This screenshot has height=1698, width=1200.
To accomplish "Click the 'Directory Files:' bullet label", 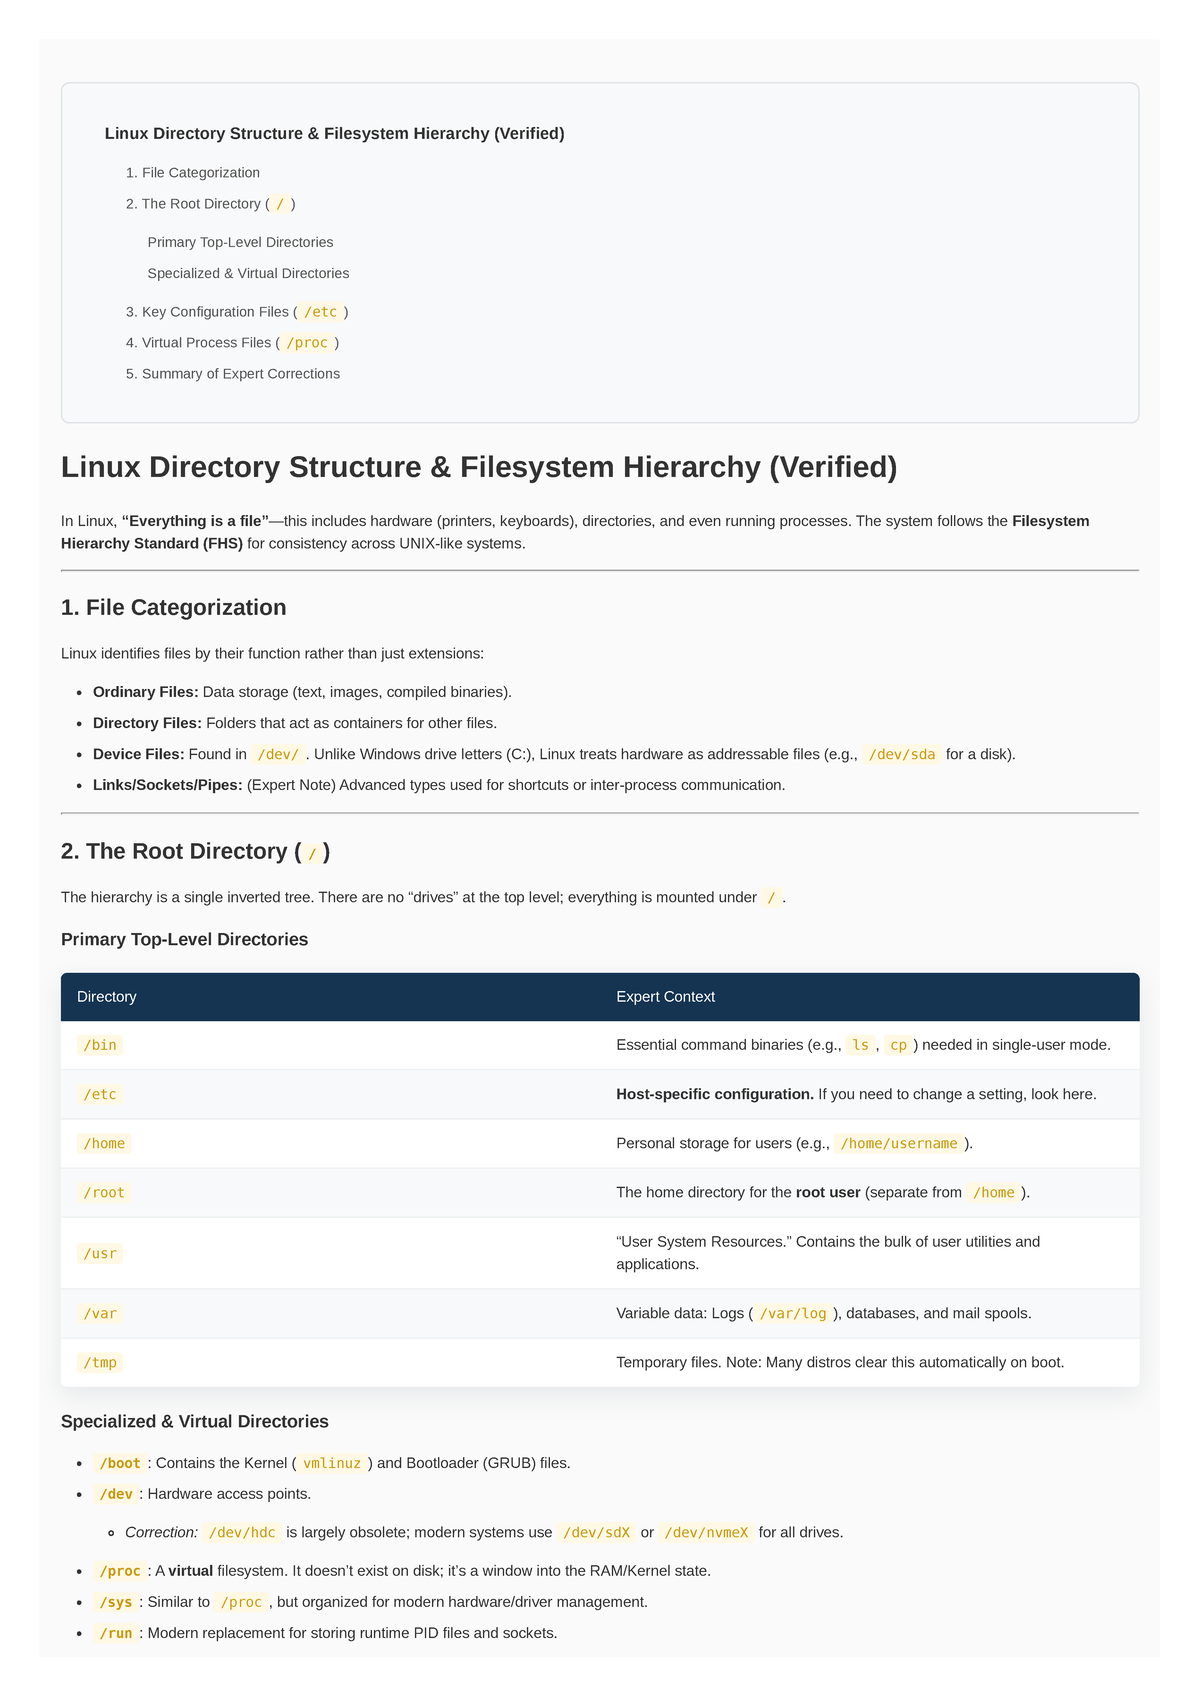I will pyautogui.click(x=147, y=723).
